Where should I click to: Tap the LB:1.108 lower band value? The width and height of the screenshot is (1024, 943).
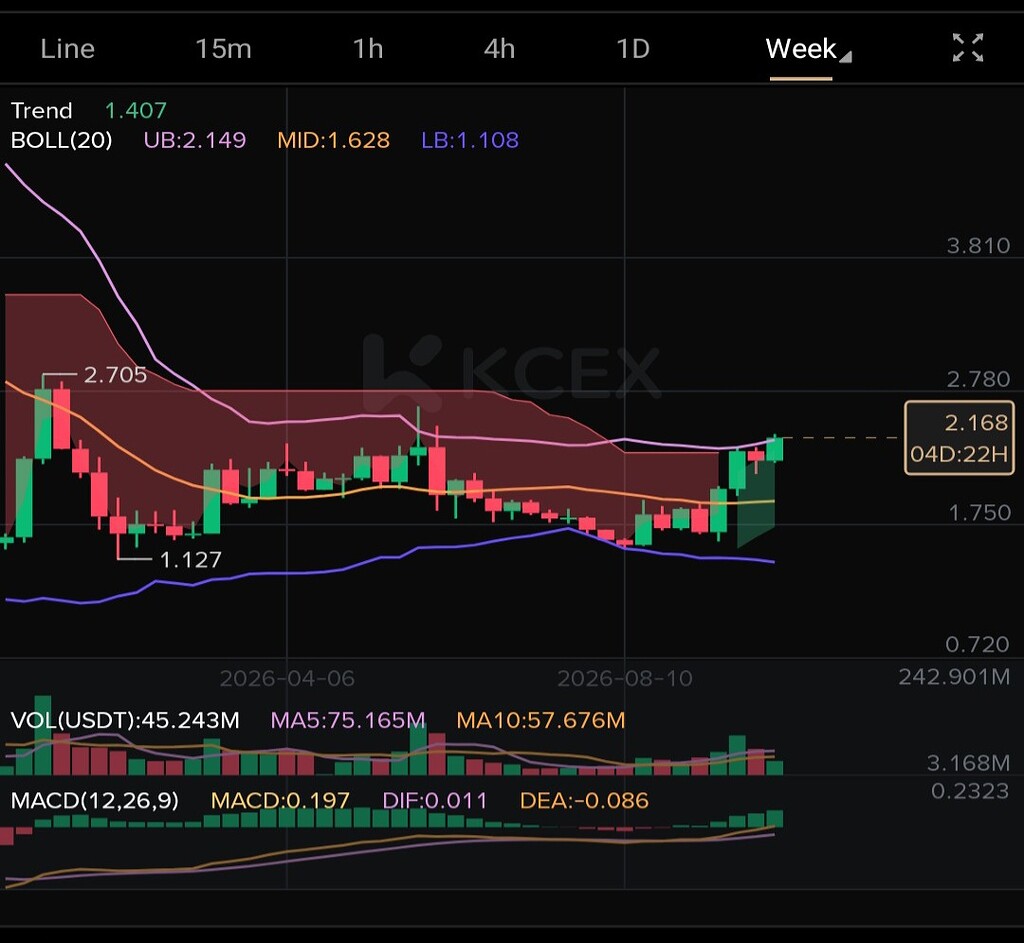(x=470, y=140)
